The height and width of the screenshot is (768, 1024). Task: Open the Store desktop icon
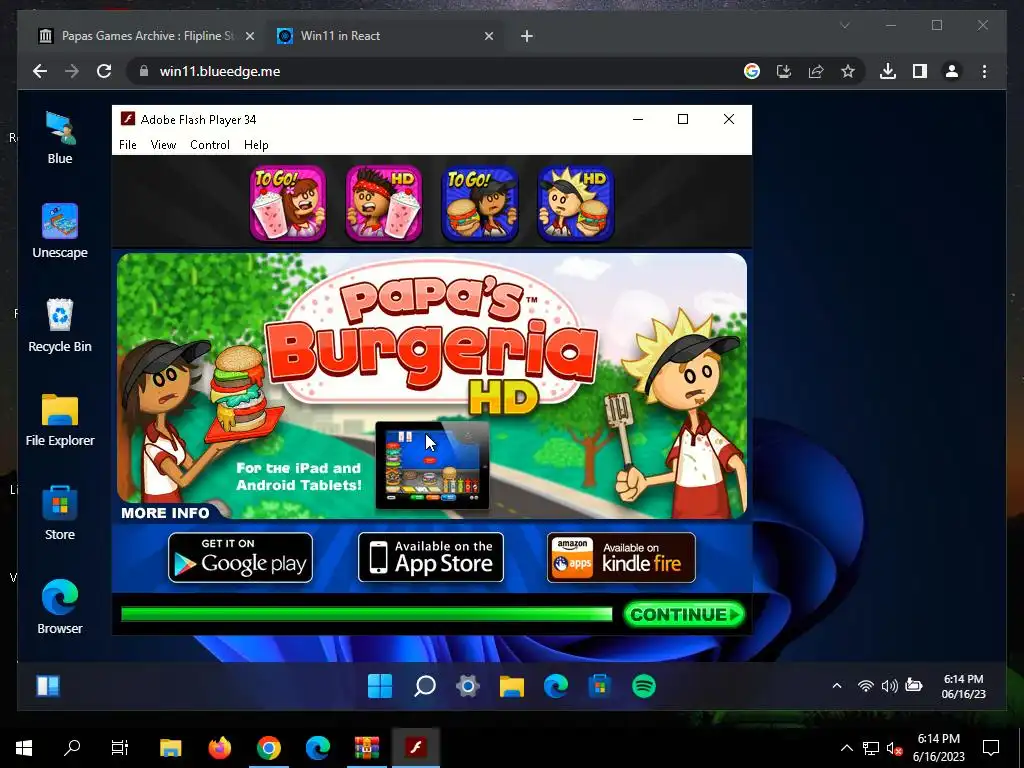[x=60, y=513]
